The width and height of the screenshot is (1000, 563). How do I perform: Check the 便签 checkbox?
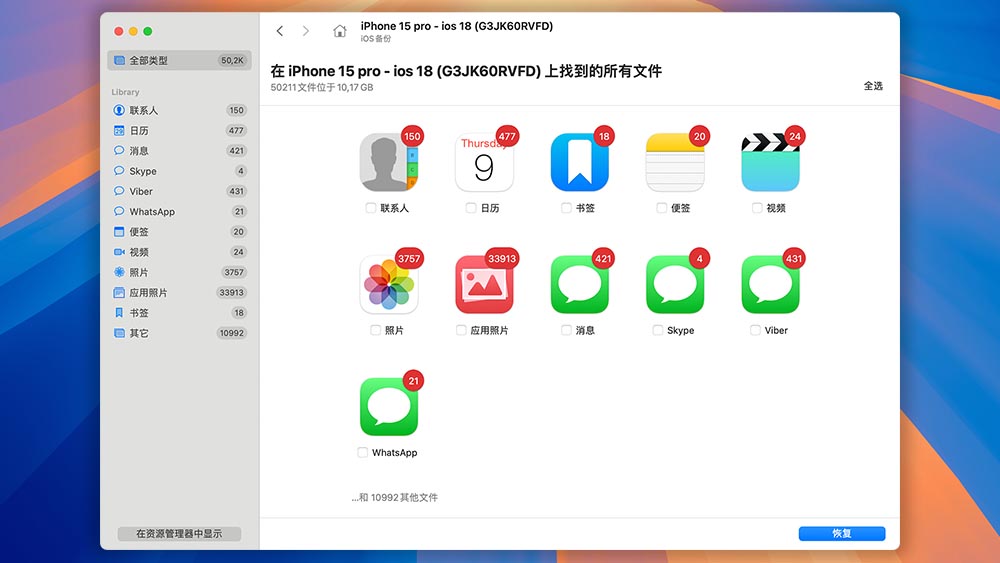661,208
